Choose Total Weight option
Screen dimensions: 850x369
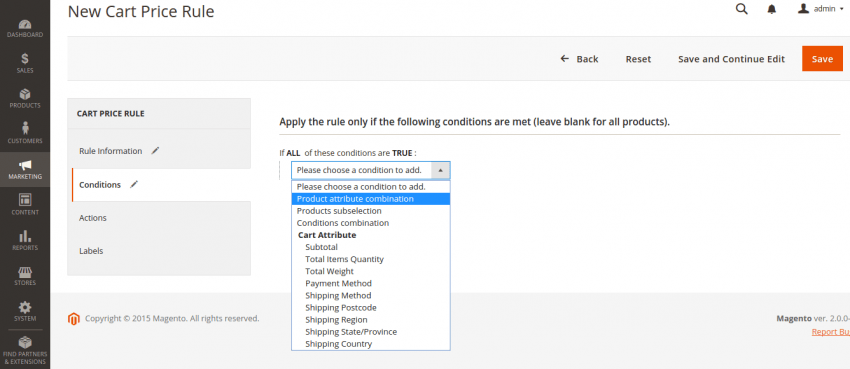click(x=371, y=271)
